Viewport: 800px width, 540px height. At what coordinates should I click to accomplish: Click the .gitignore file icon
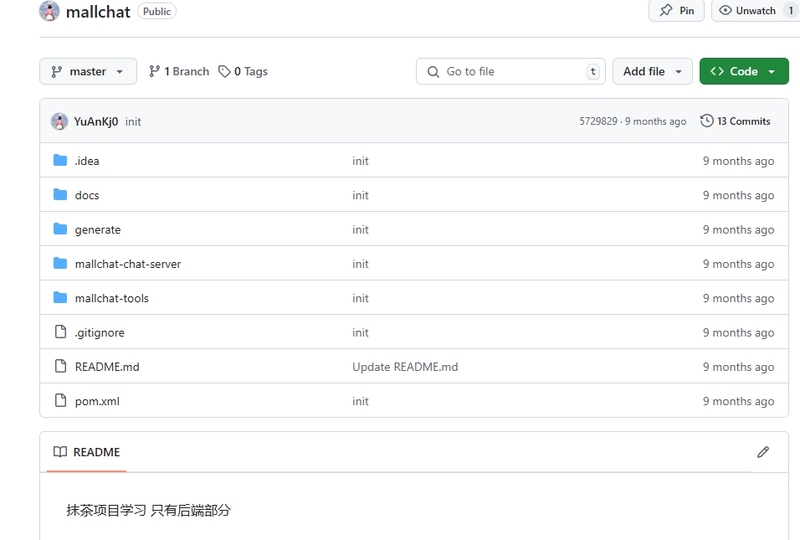point(60,332)
